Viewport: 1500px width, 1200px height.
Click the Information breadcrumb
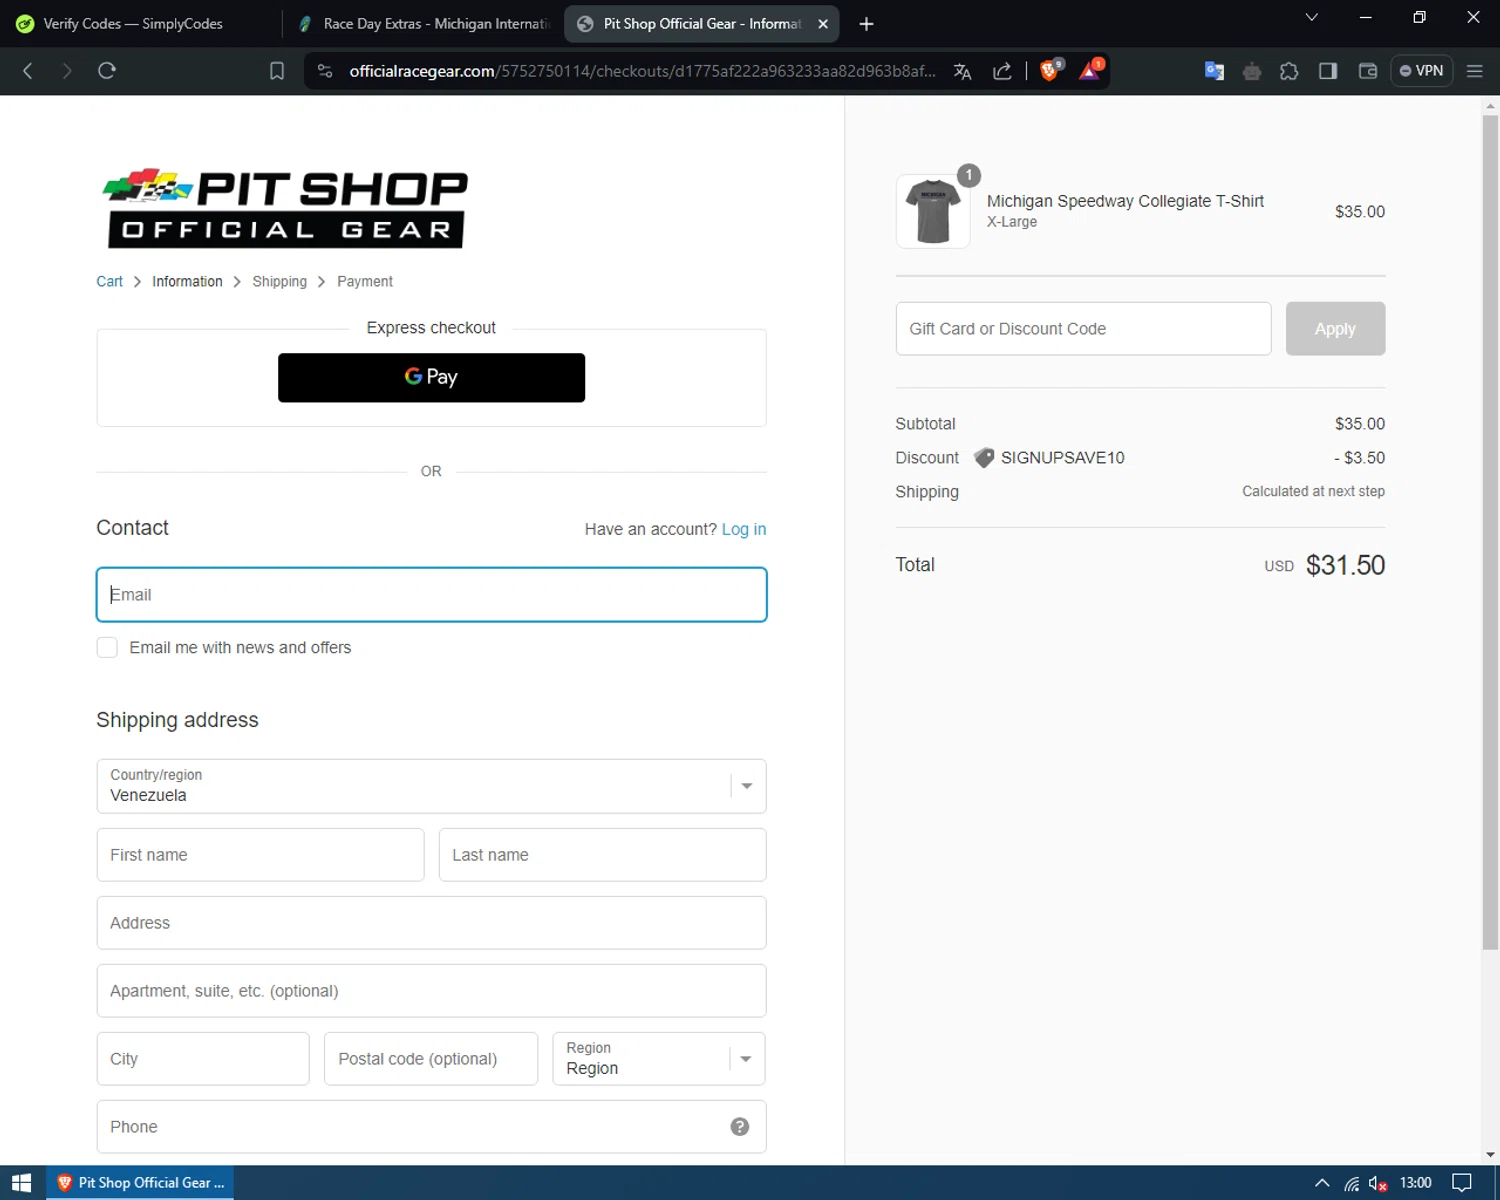click(x=187, y=282)
